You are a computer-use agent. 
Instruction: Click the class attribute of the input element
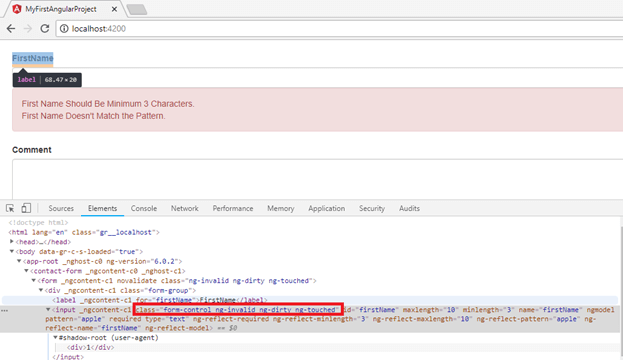[x=238, y=310]
